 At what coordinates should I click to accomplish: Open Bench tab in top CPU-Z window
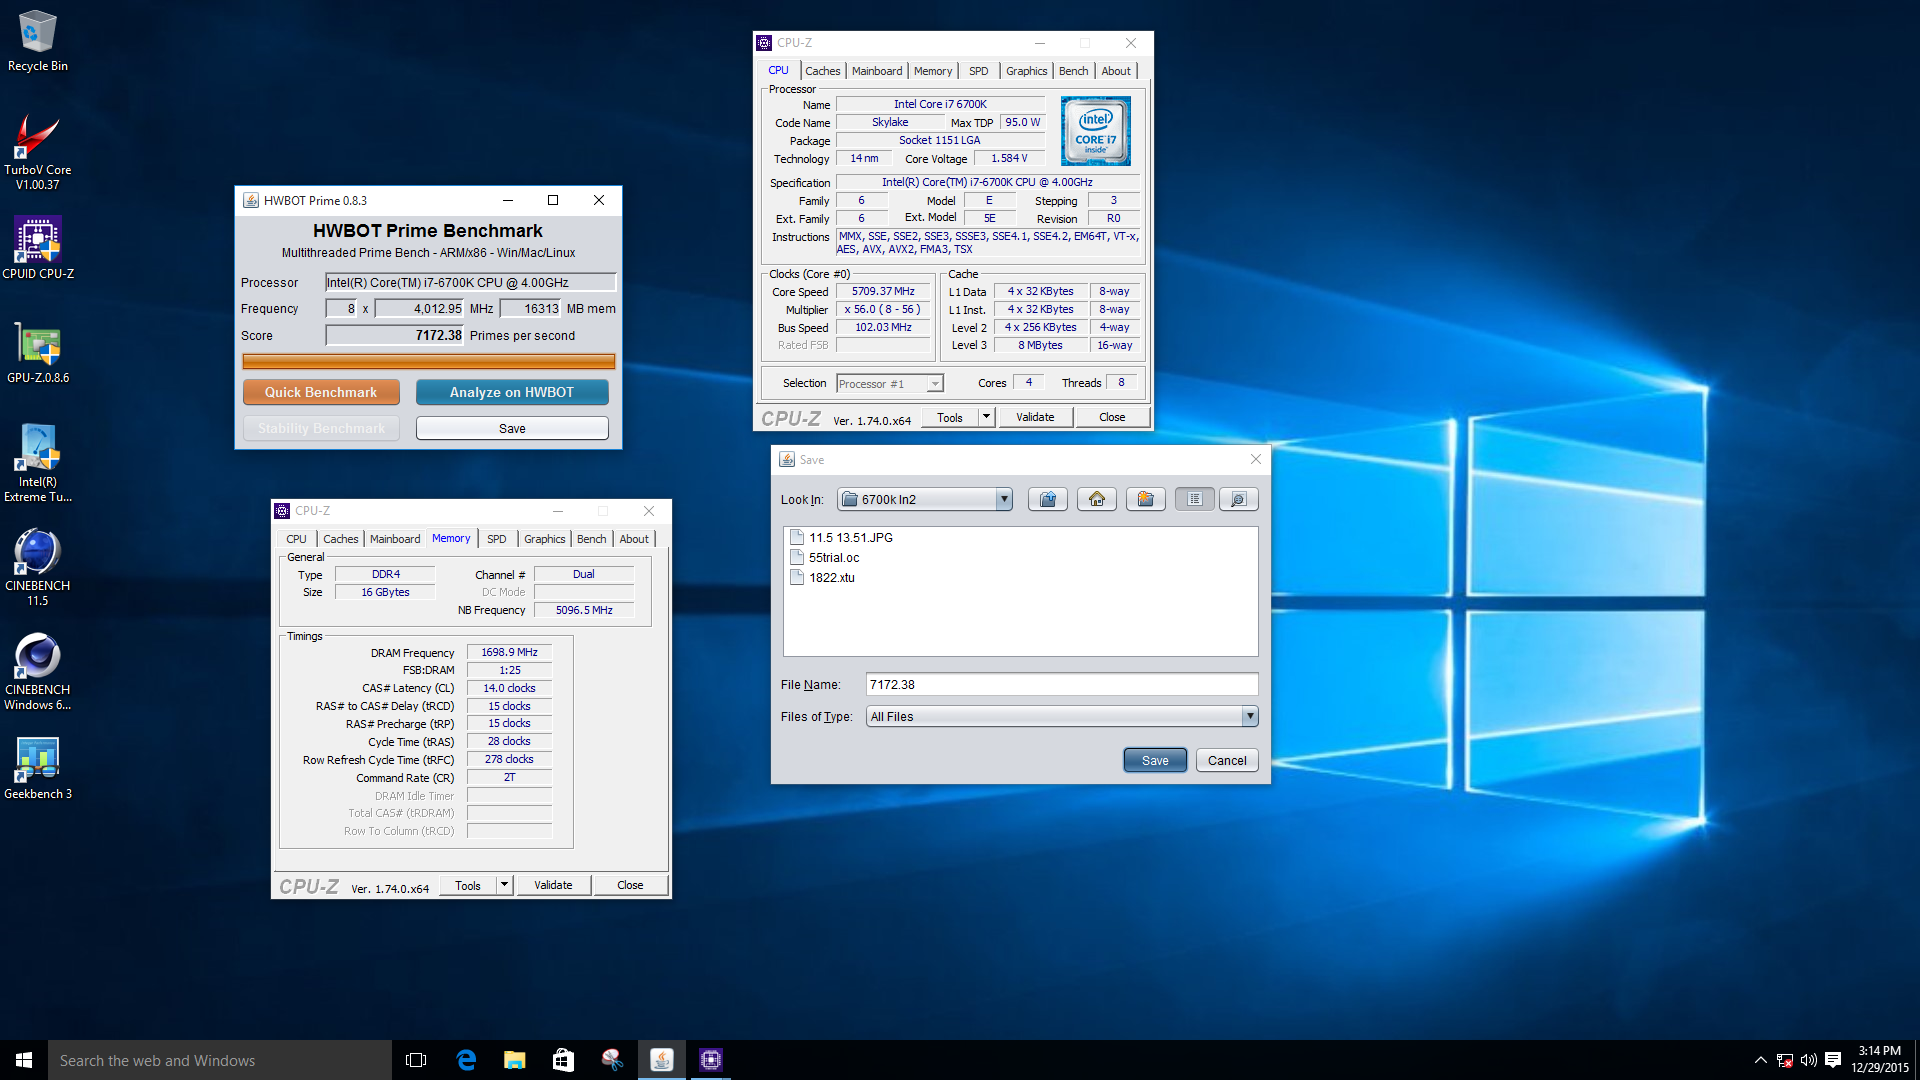point(1073,71)
